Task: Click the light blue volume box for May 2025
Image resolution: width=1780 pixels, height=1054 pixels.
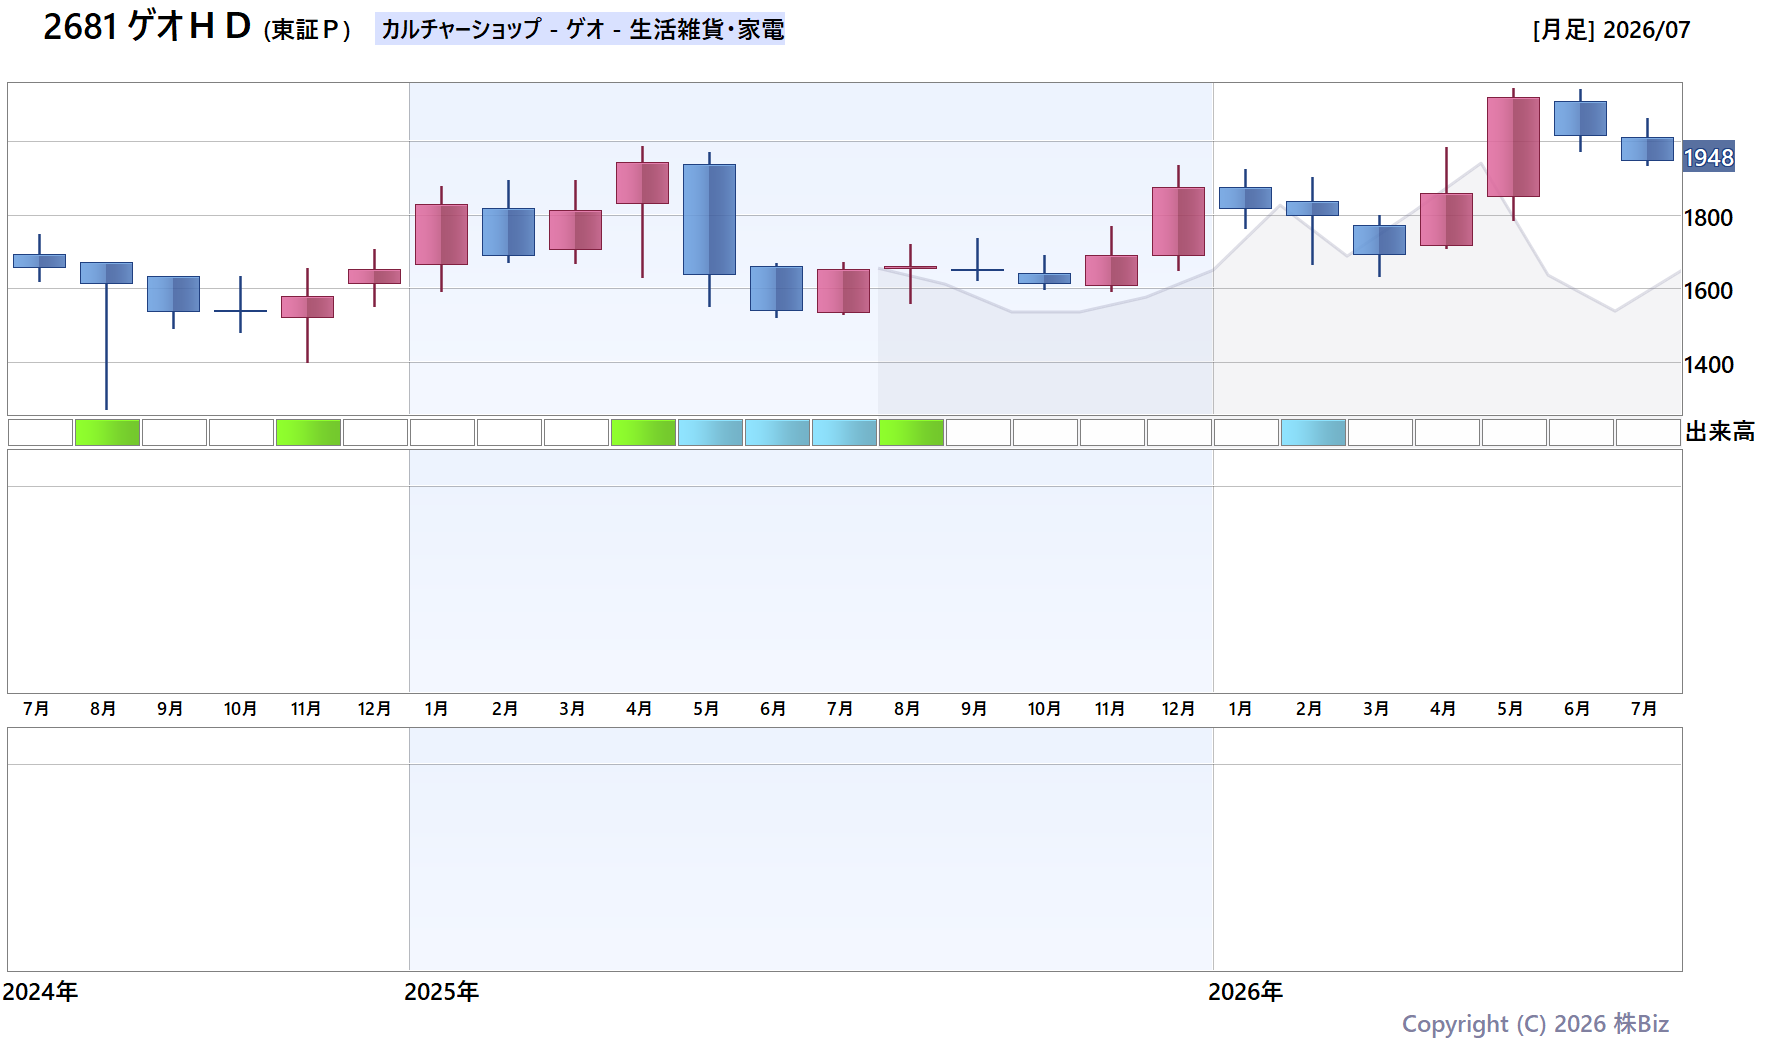Action: click(x=710, y=432)
